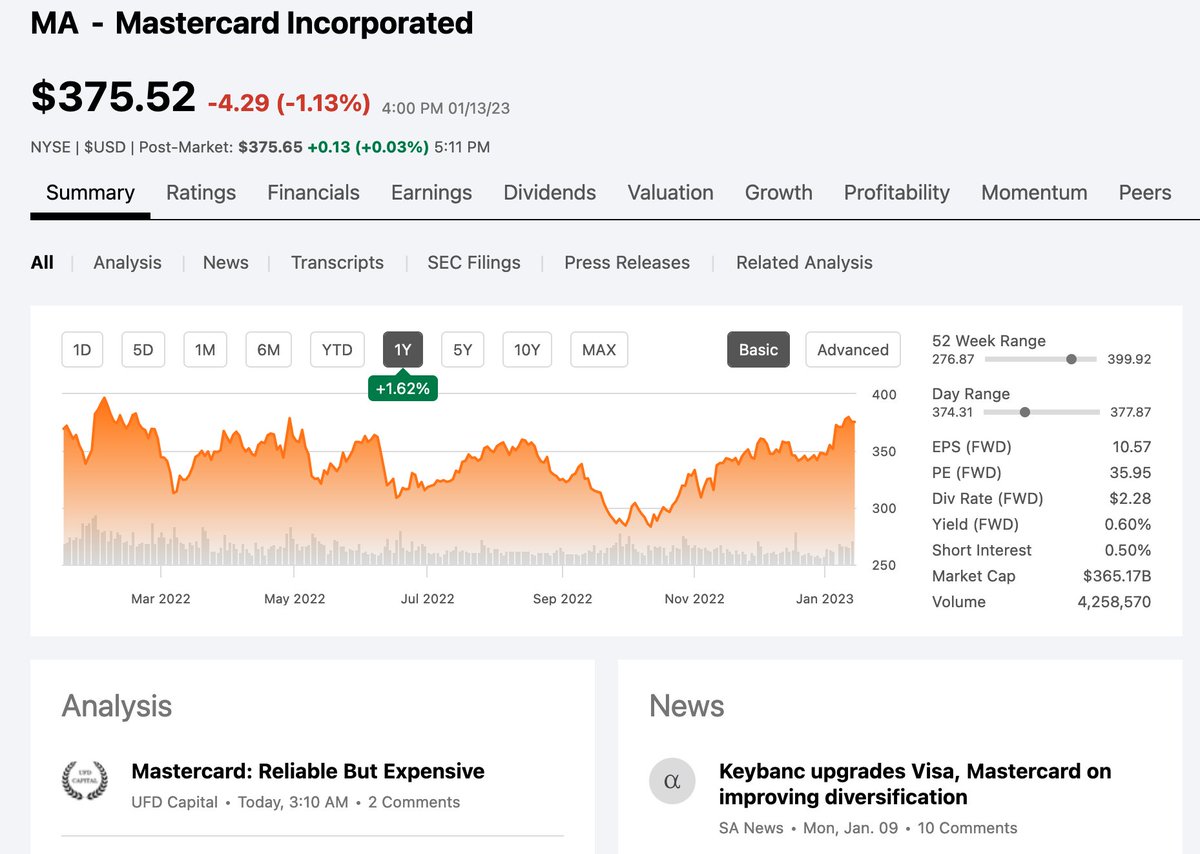
Task: Click Market Cap value $365.17B
Action: point(1117,577)
